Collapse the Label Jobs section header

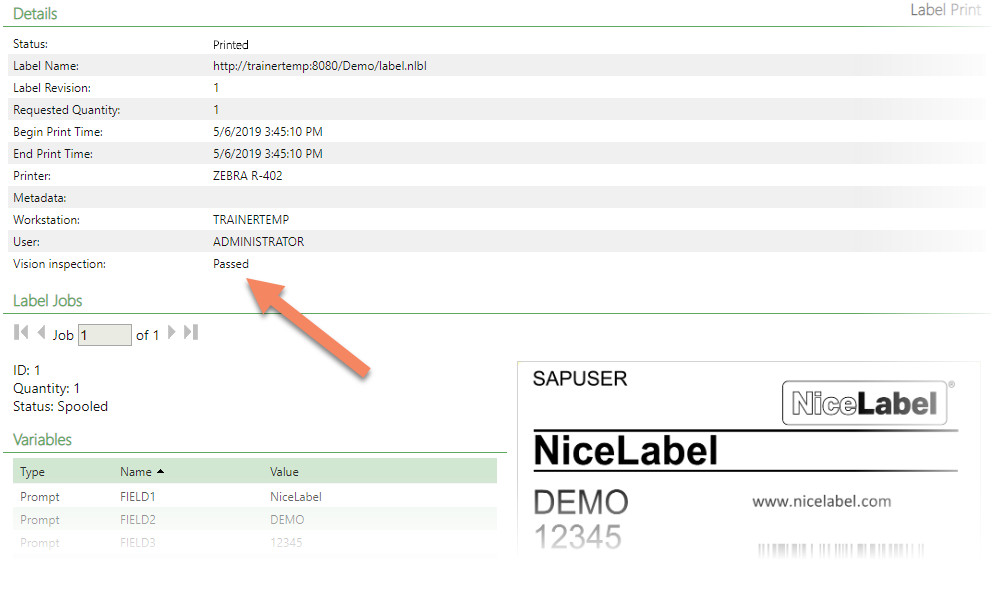click(48, 301)
